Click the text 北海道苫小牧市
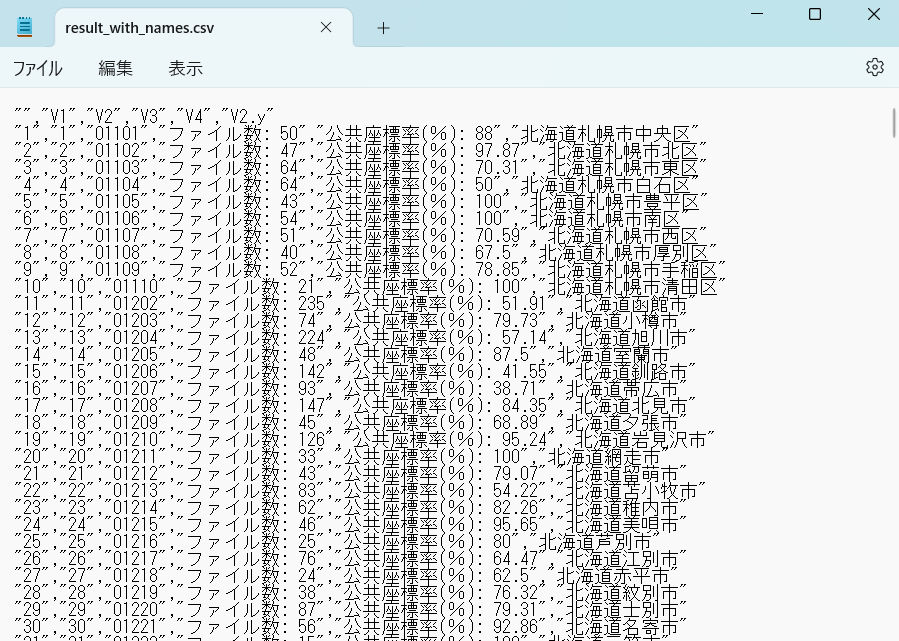Screen dimensions: 899x641 point(631,491)
